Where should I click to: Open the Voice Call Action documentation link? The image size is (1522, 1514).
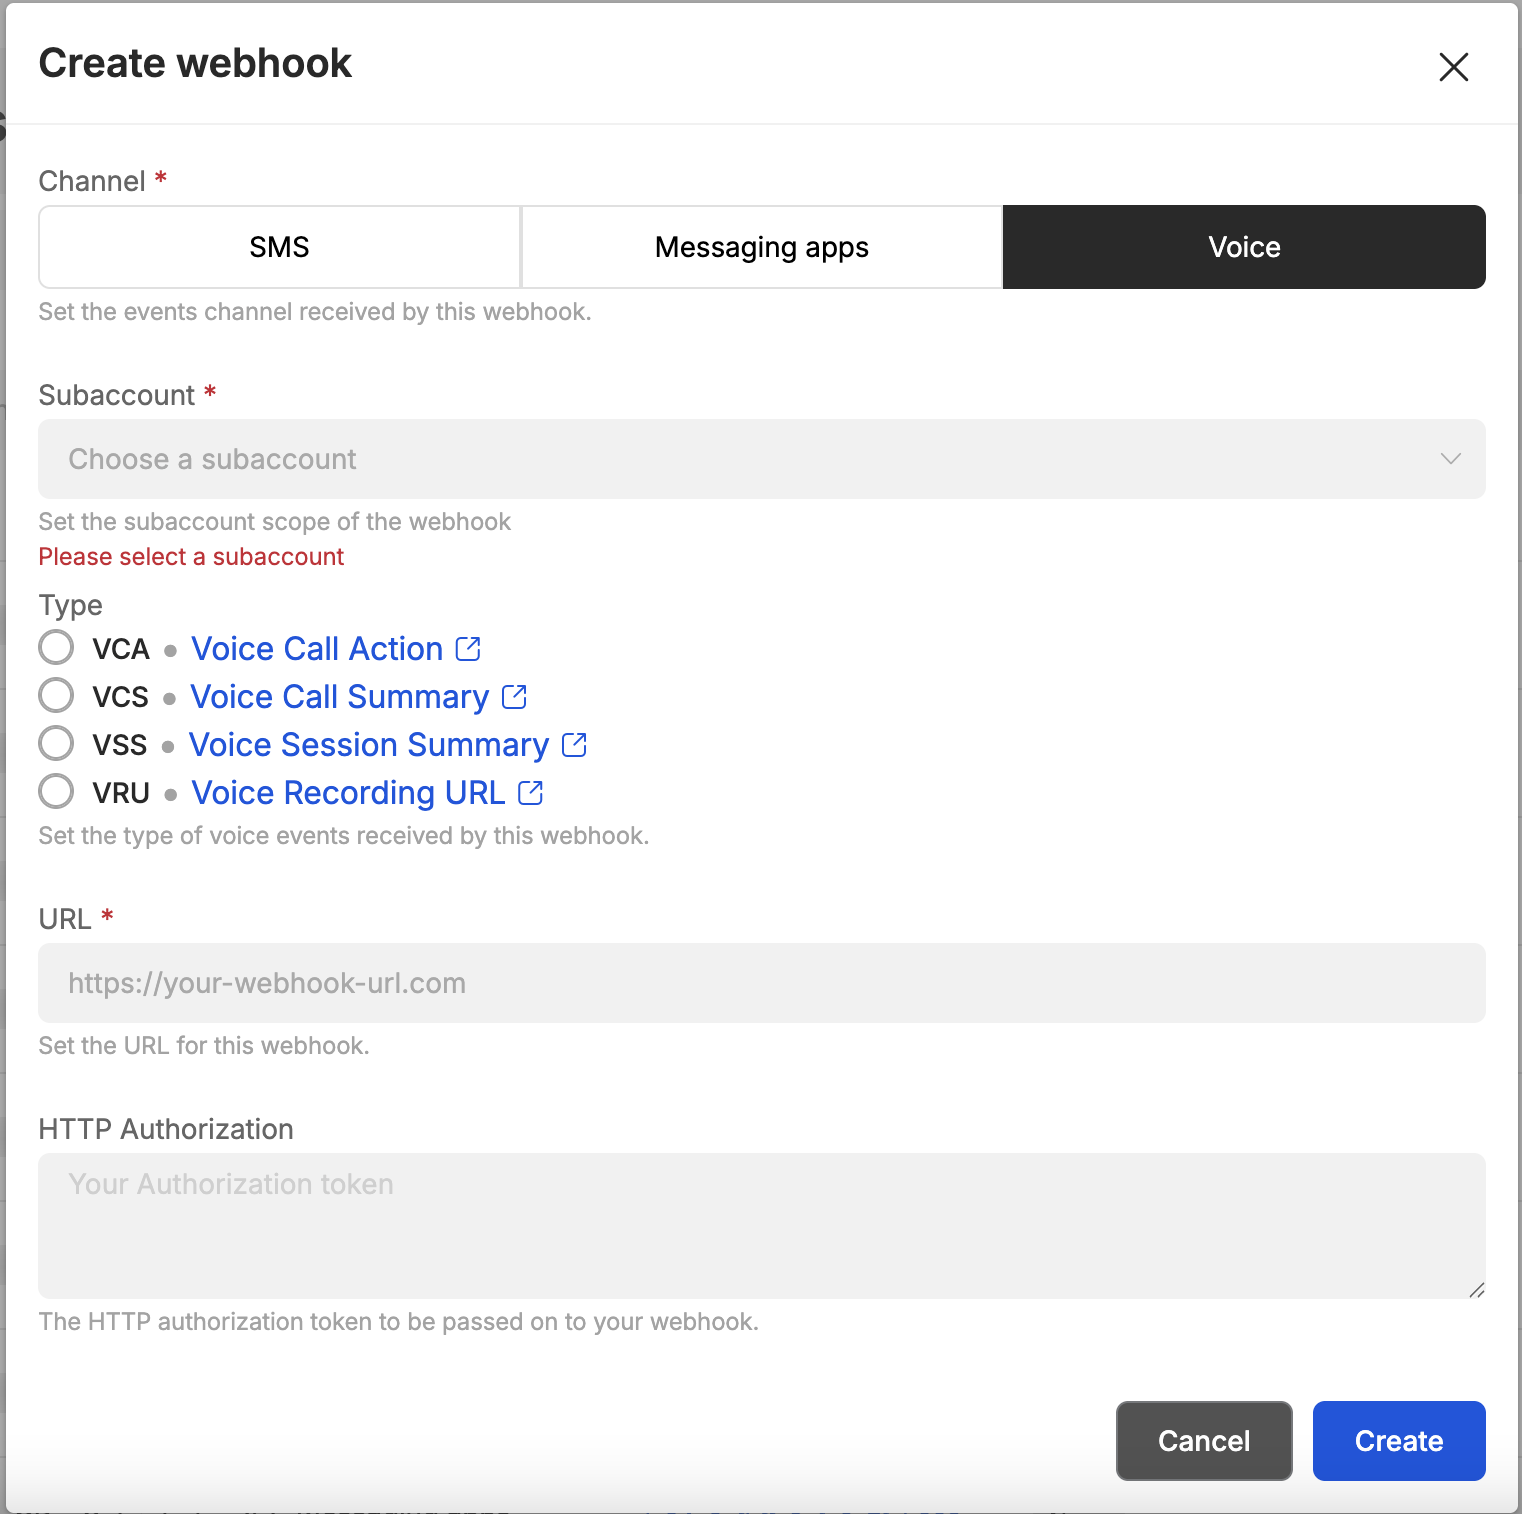coord(317,649)
